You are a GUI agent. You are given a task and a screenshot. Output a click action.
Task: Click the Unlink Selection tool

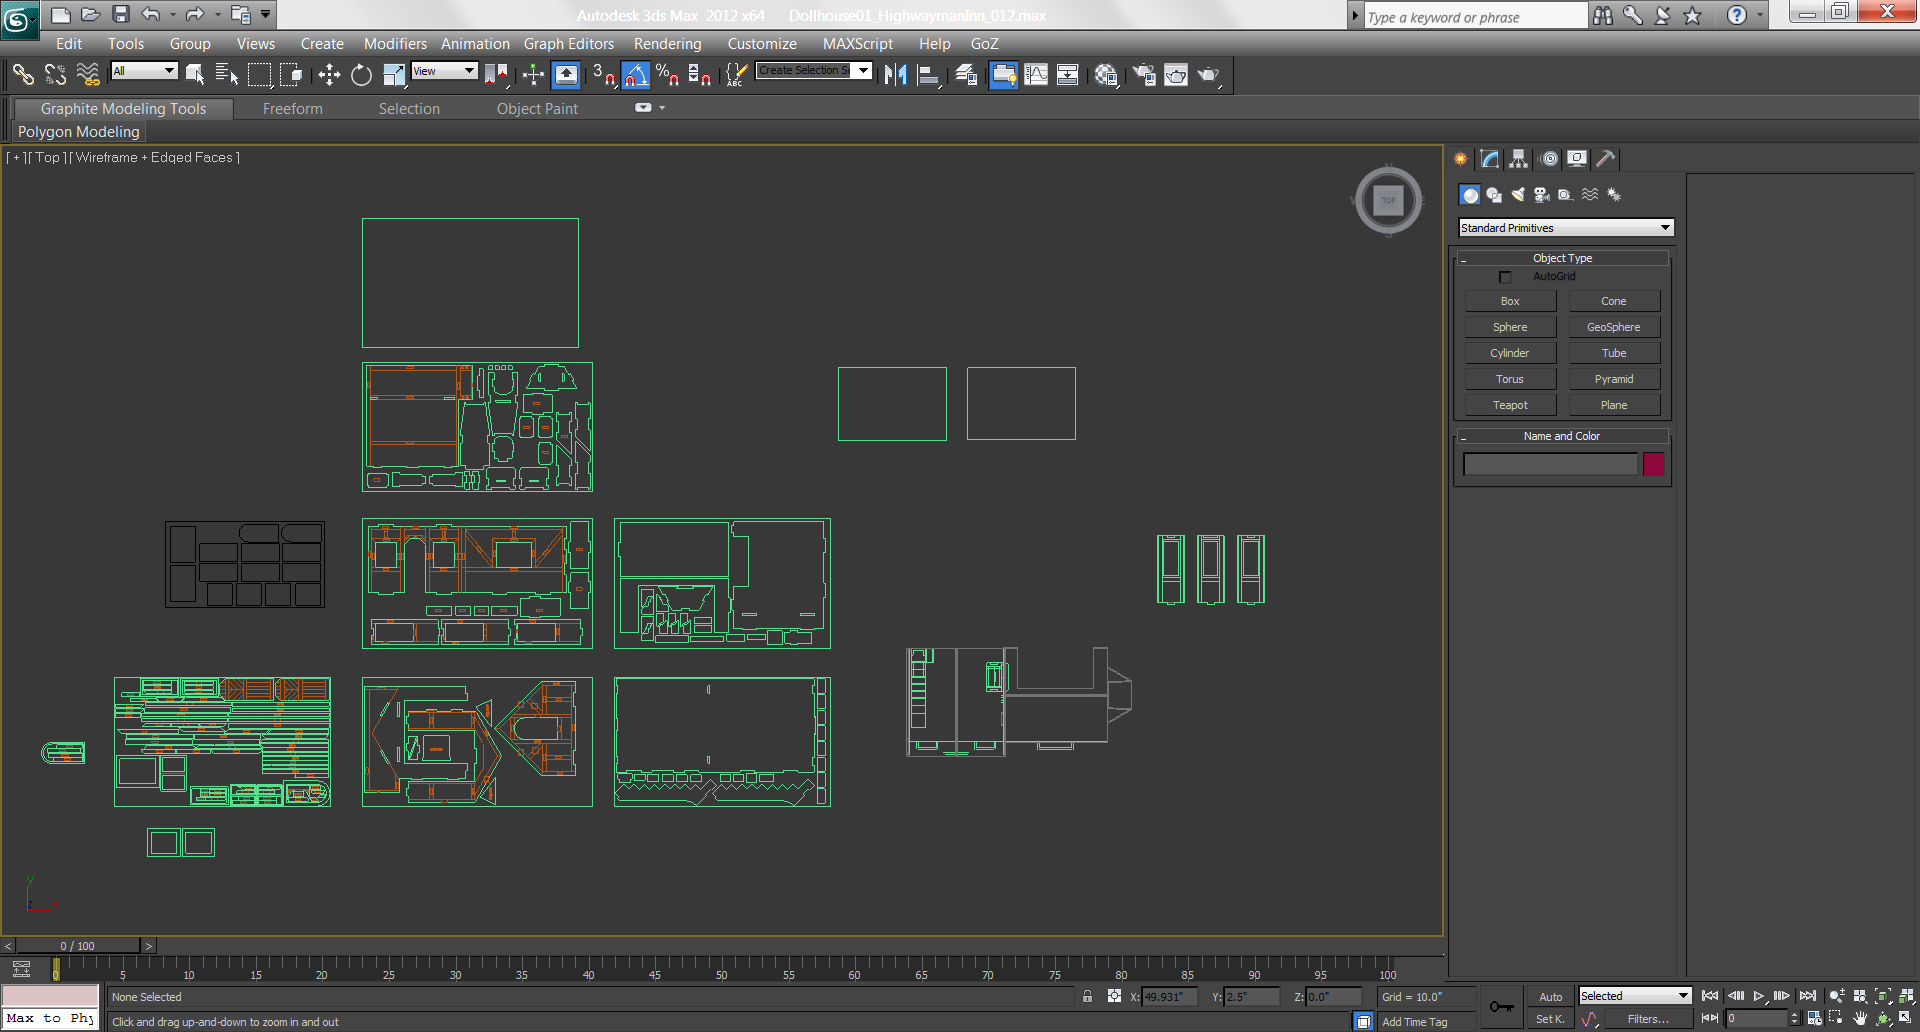tap(55, 75)
